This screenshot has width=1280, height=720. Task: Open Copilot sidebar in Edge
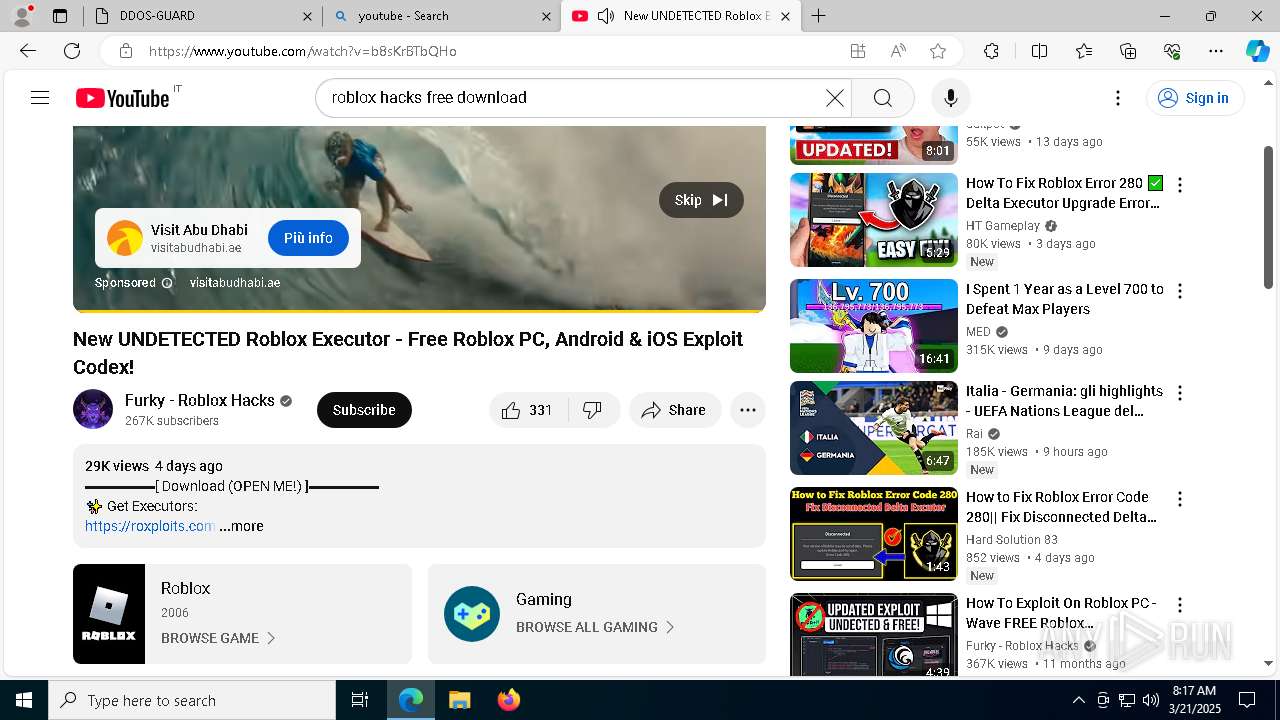tap(1257, 51)
